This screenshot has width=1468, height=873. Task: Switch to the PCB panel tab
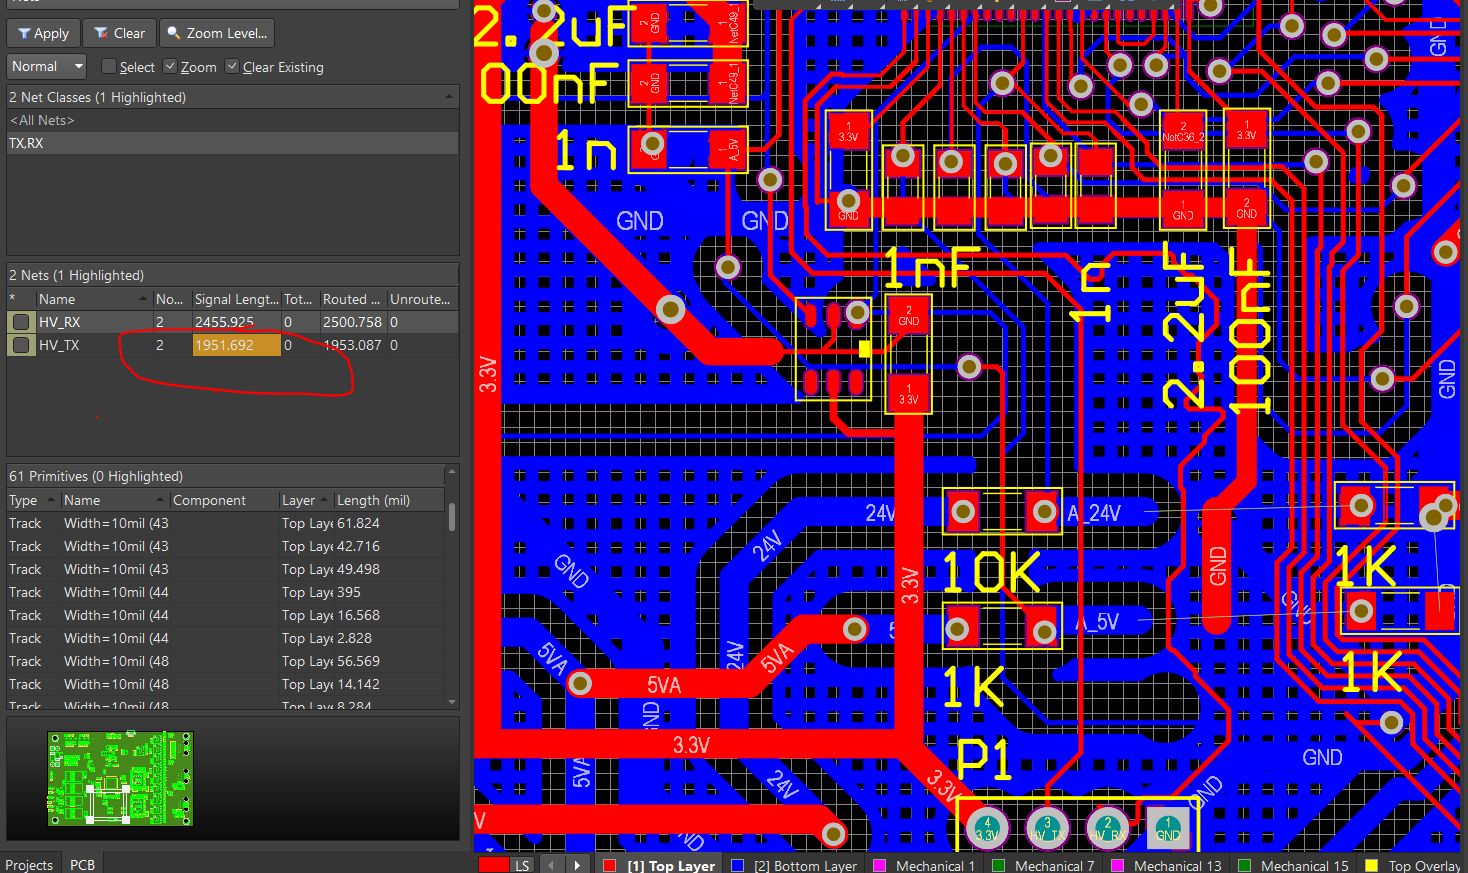[83, 864]
